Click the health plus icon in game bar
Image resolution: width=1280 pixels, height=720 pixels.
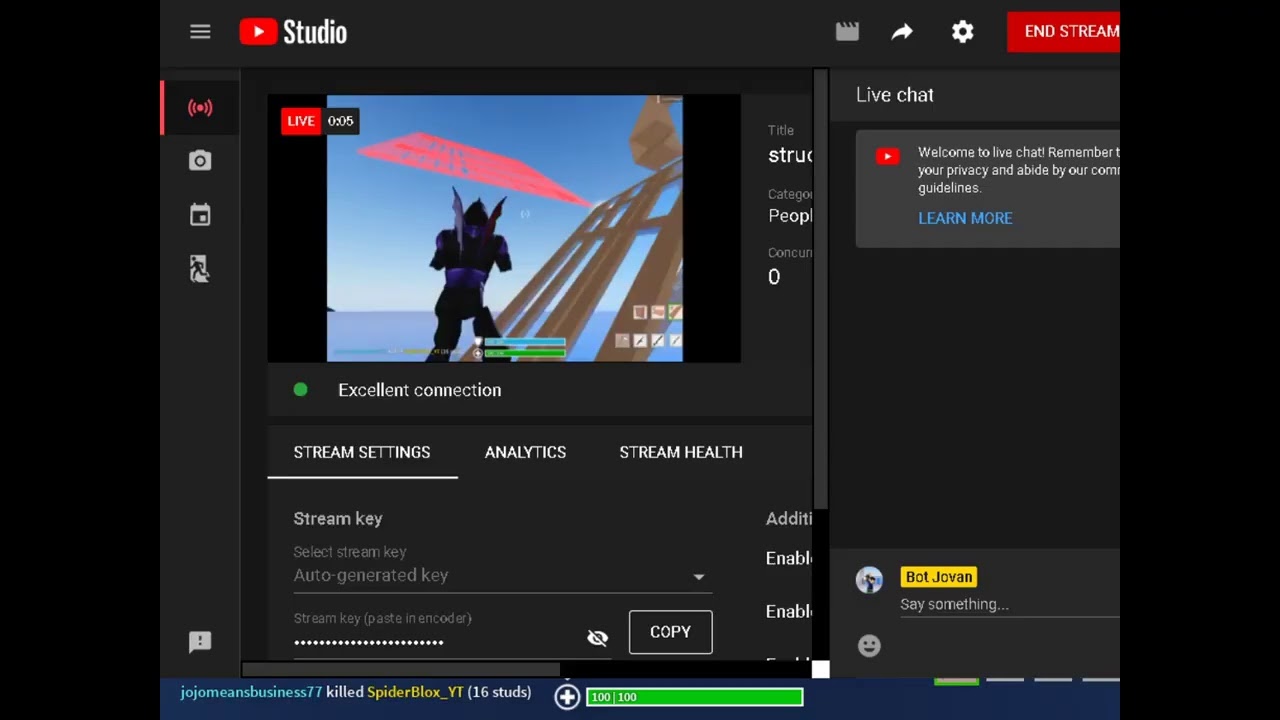[567, 697]
